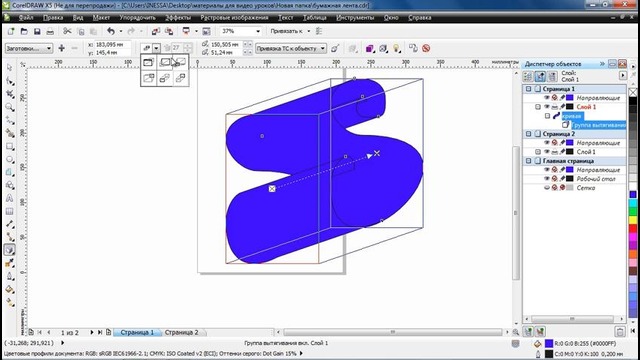The image size is (640, 360).
Task: Select the Группа вытягивания tree item
Action: click(x=599, y=125)
